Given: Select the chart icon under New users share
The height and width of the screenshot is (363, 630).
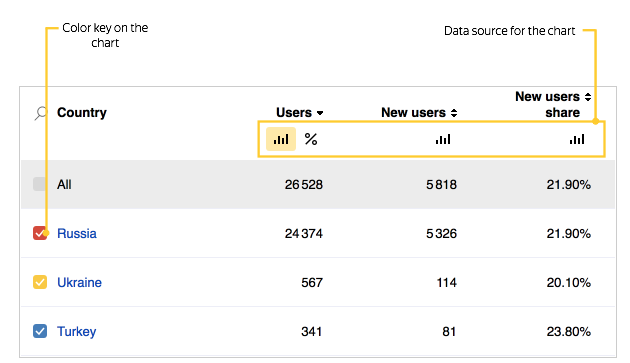Looking at the screenshot, I should tap(577, 139).
